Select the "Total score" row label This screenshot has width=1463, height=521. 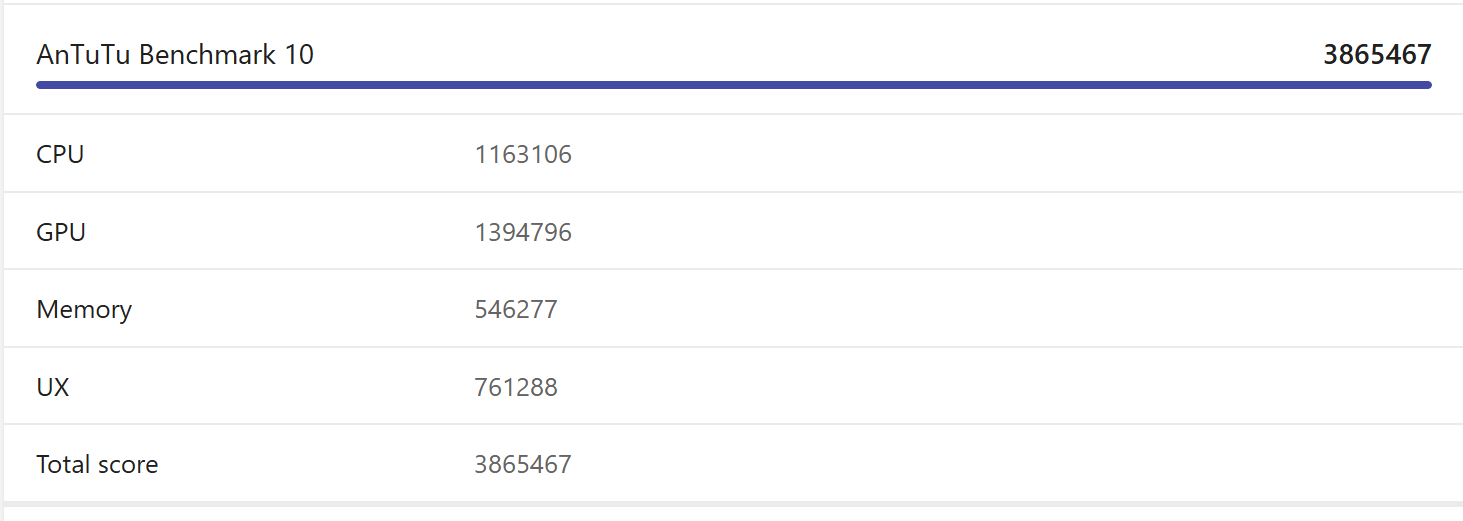[97, 465]
